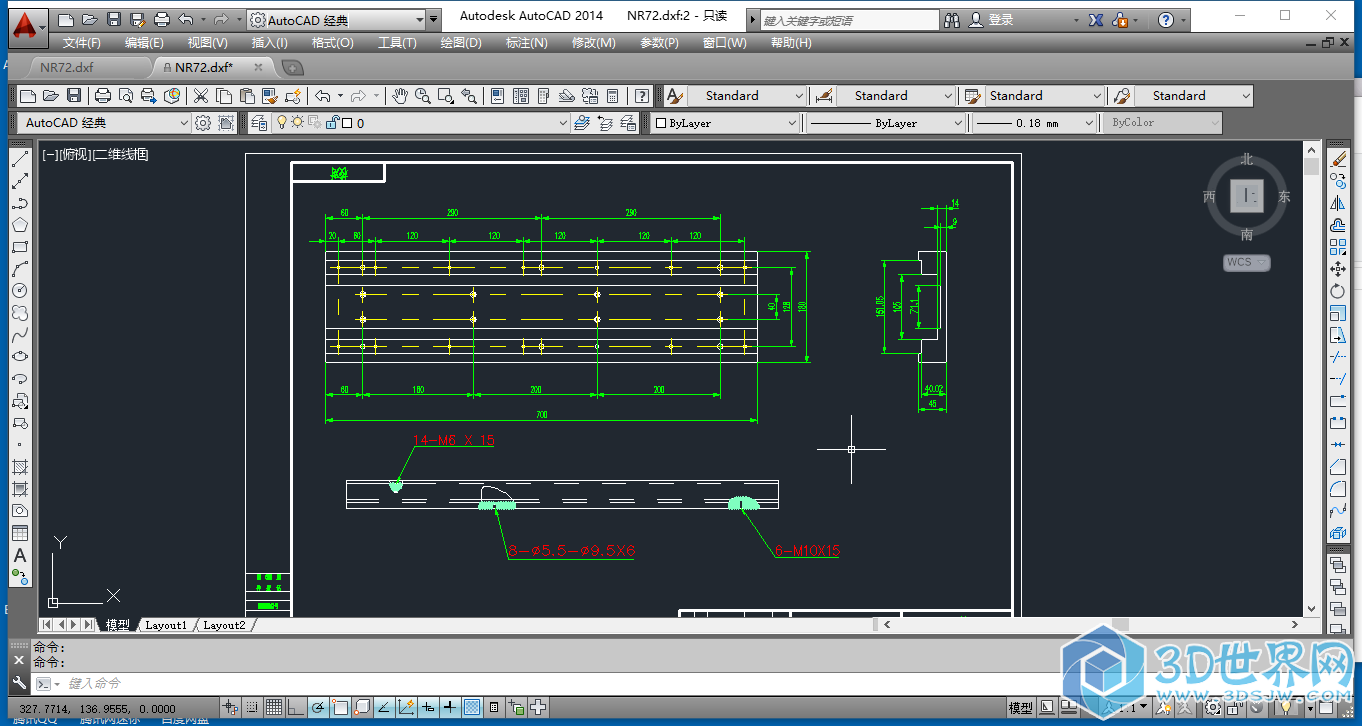Click the [-][俯视][二维线框] viewport label

[95, 154]
